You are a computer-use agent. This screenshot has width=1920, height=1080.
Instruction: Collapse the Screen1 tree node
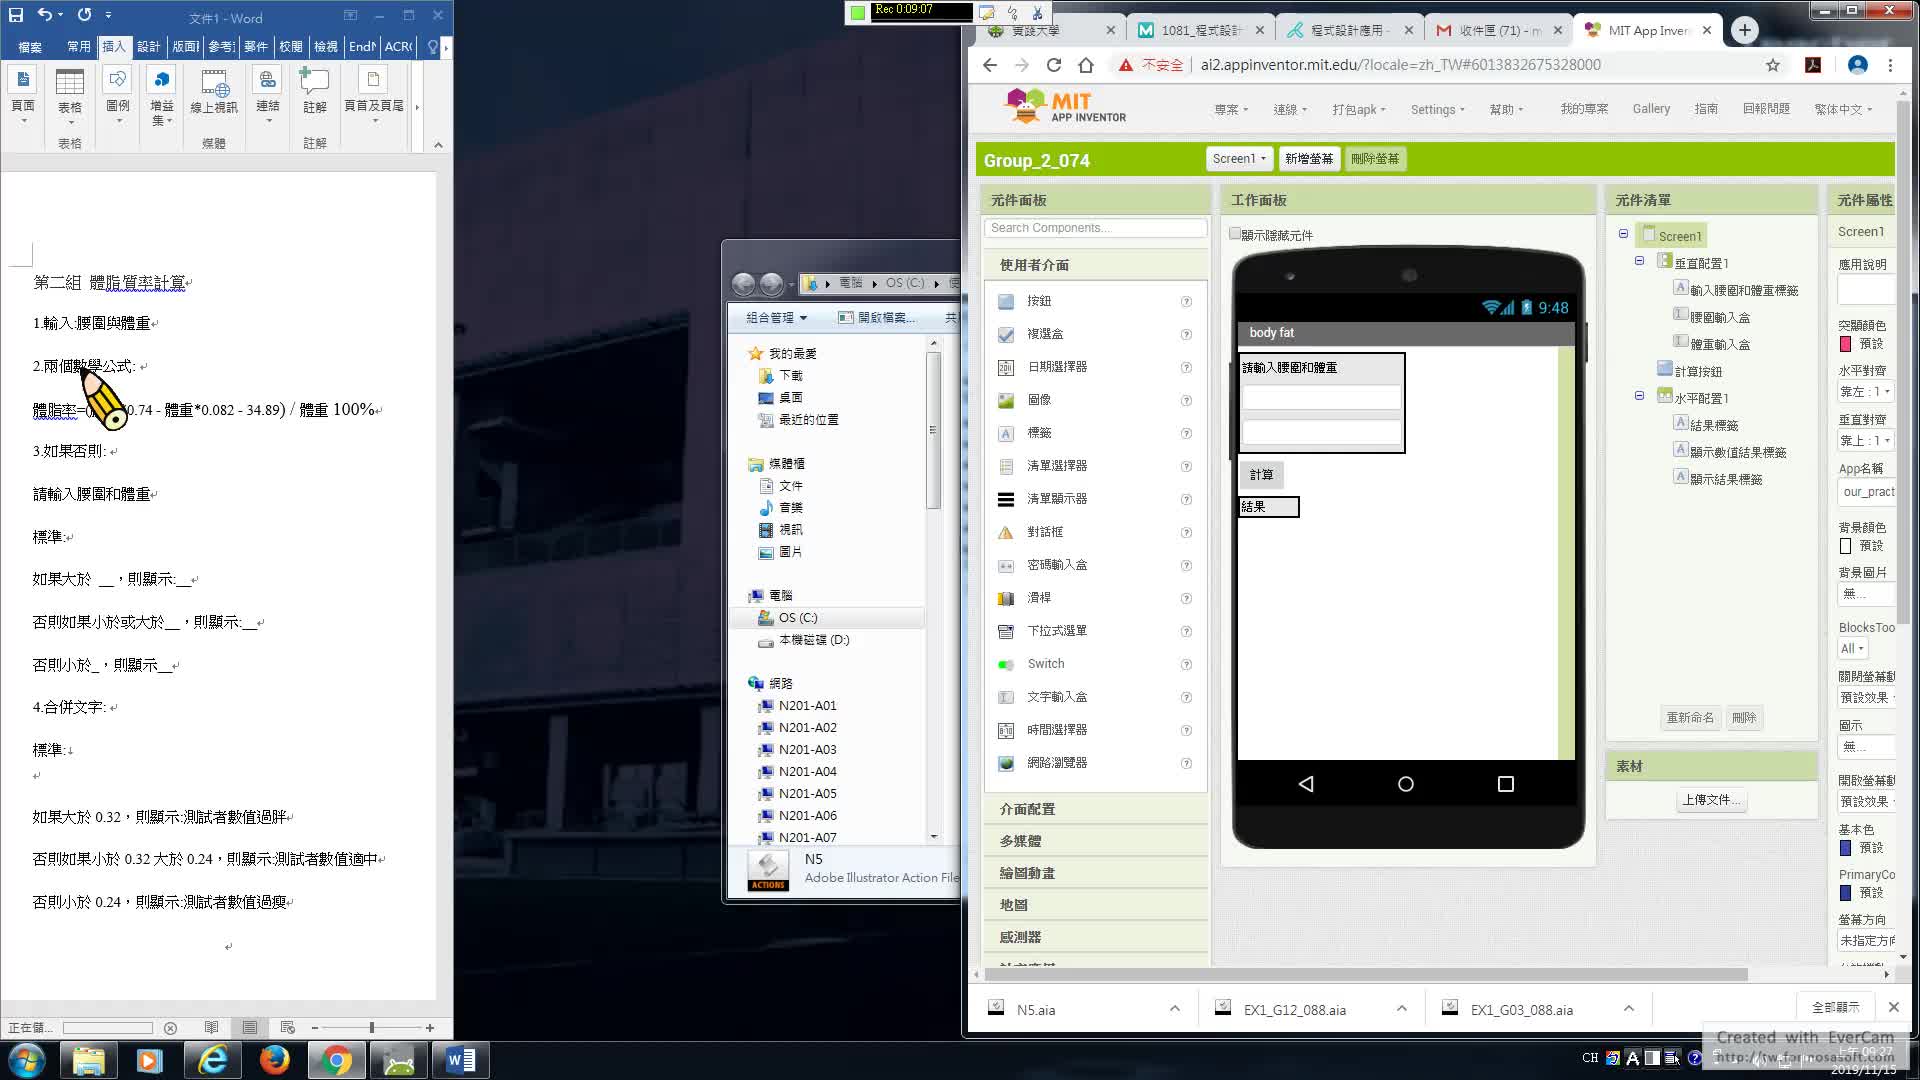[1623, 234]
